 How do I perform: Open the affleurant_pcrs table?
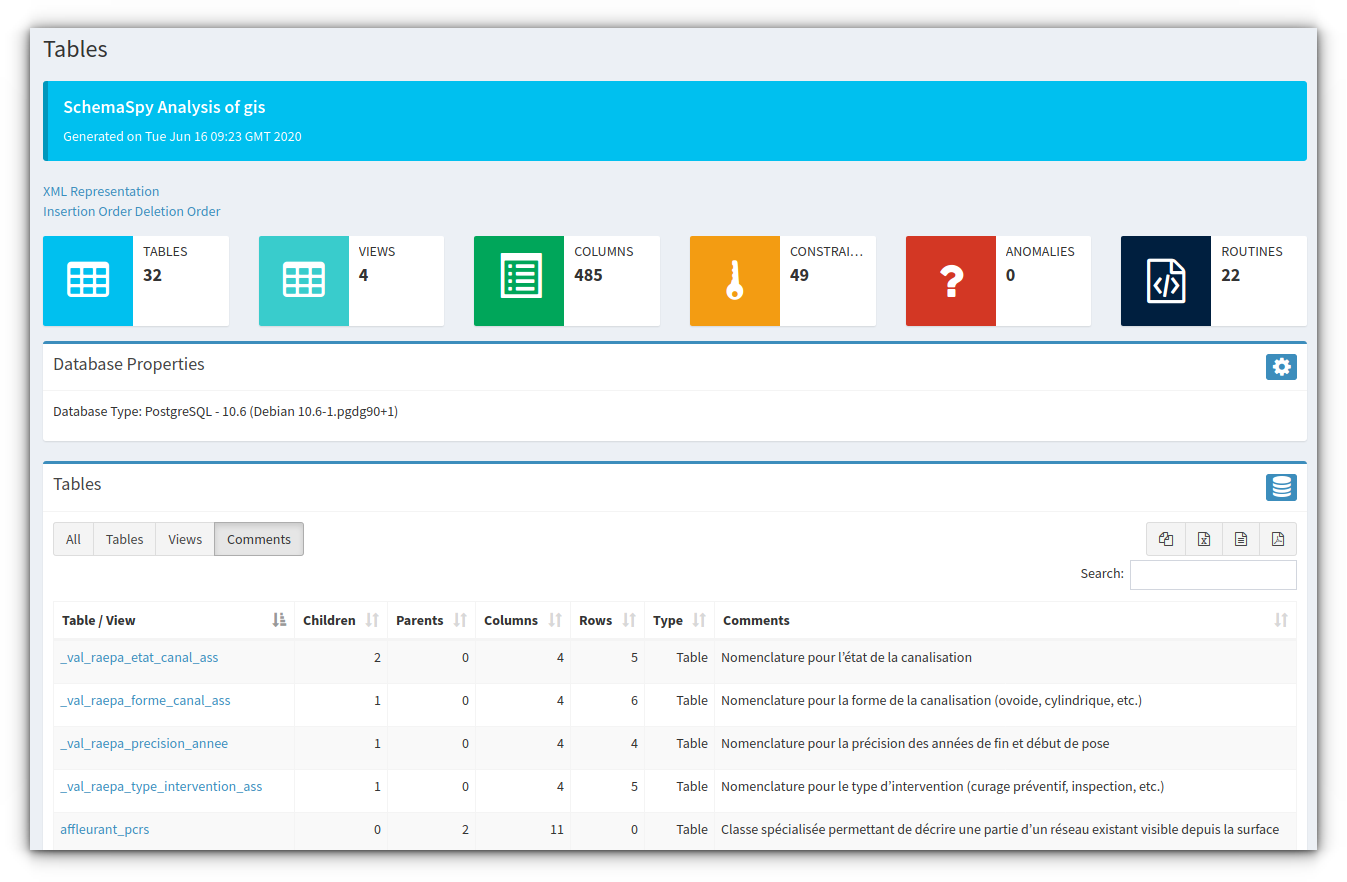click(105, 829)
